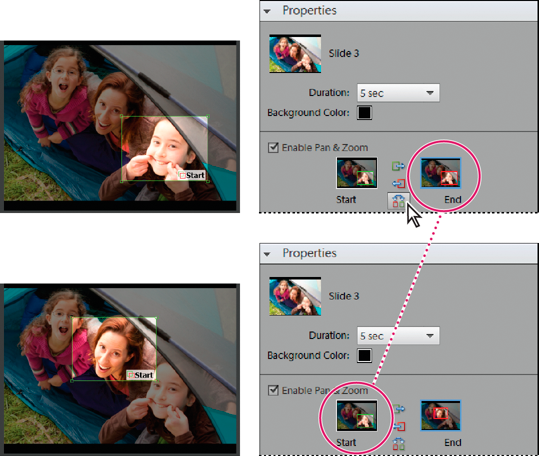Click Start marker icon on upper tent photo
Viewport: 539px width, 456px height.
[183, 176]
